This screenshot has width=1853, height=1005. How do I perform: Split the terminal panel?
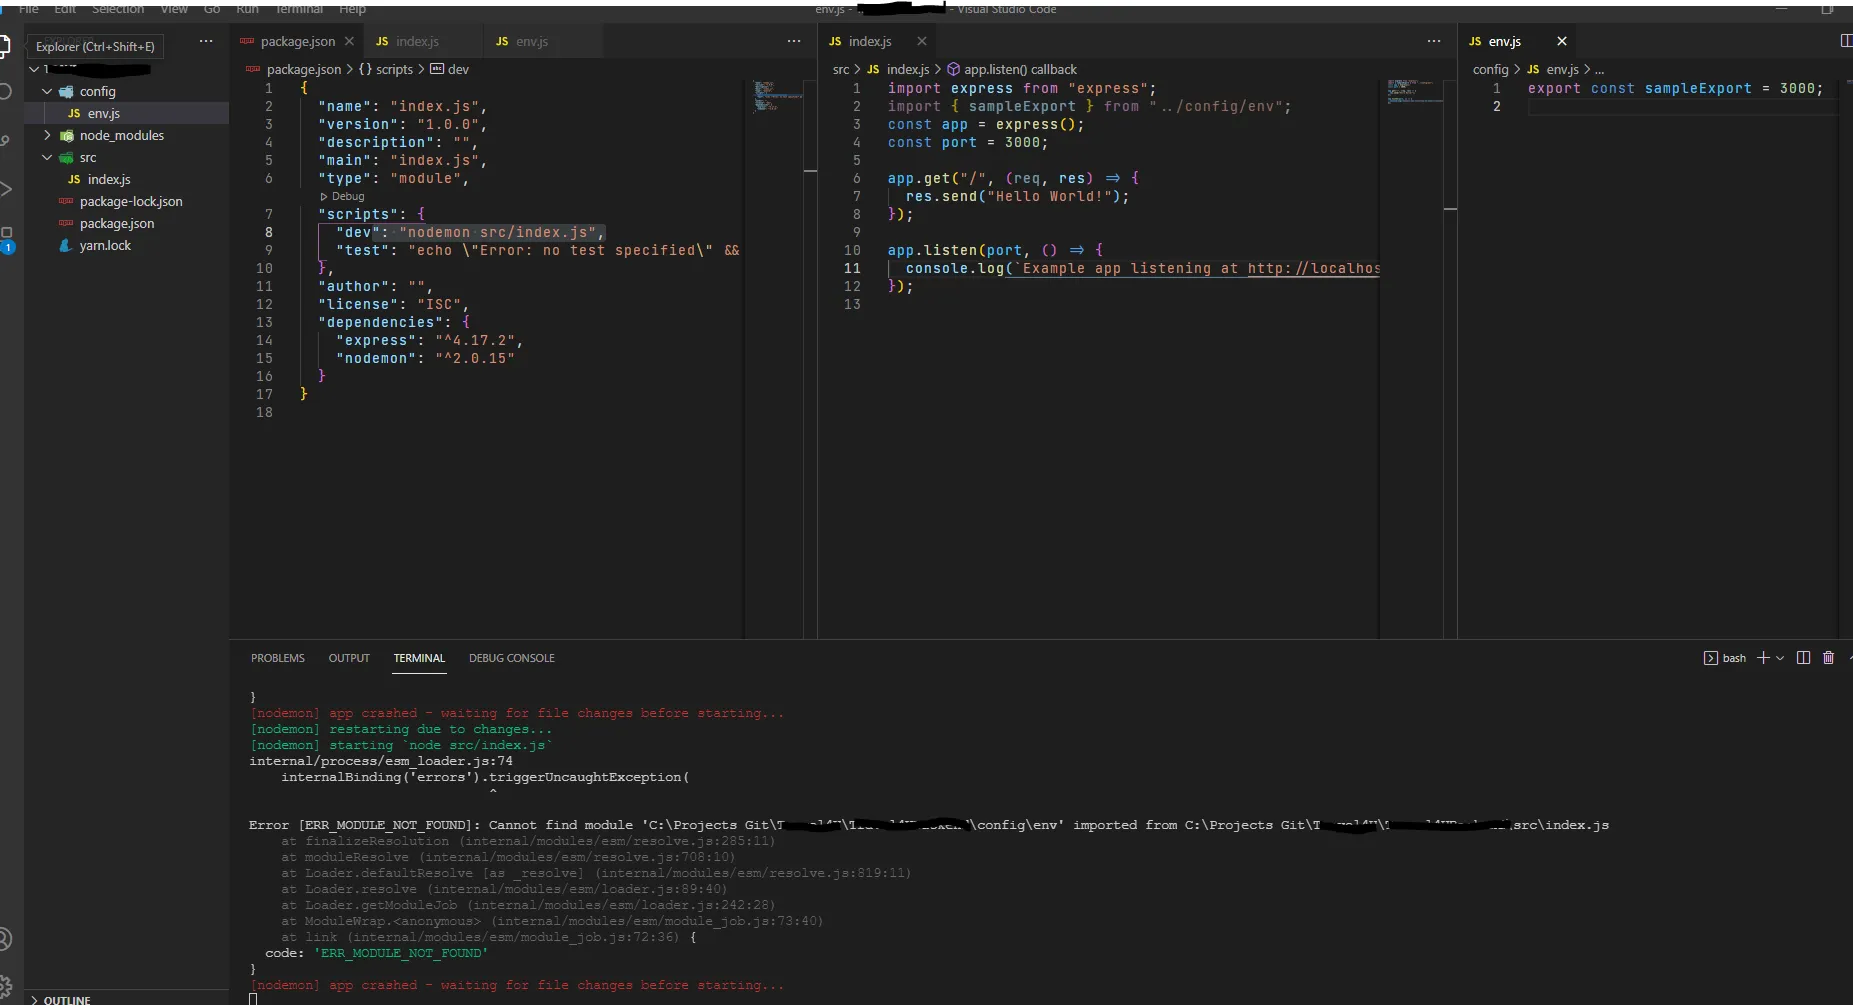pos(1803,658)
